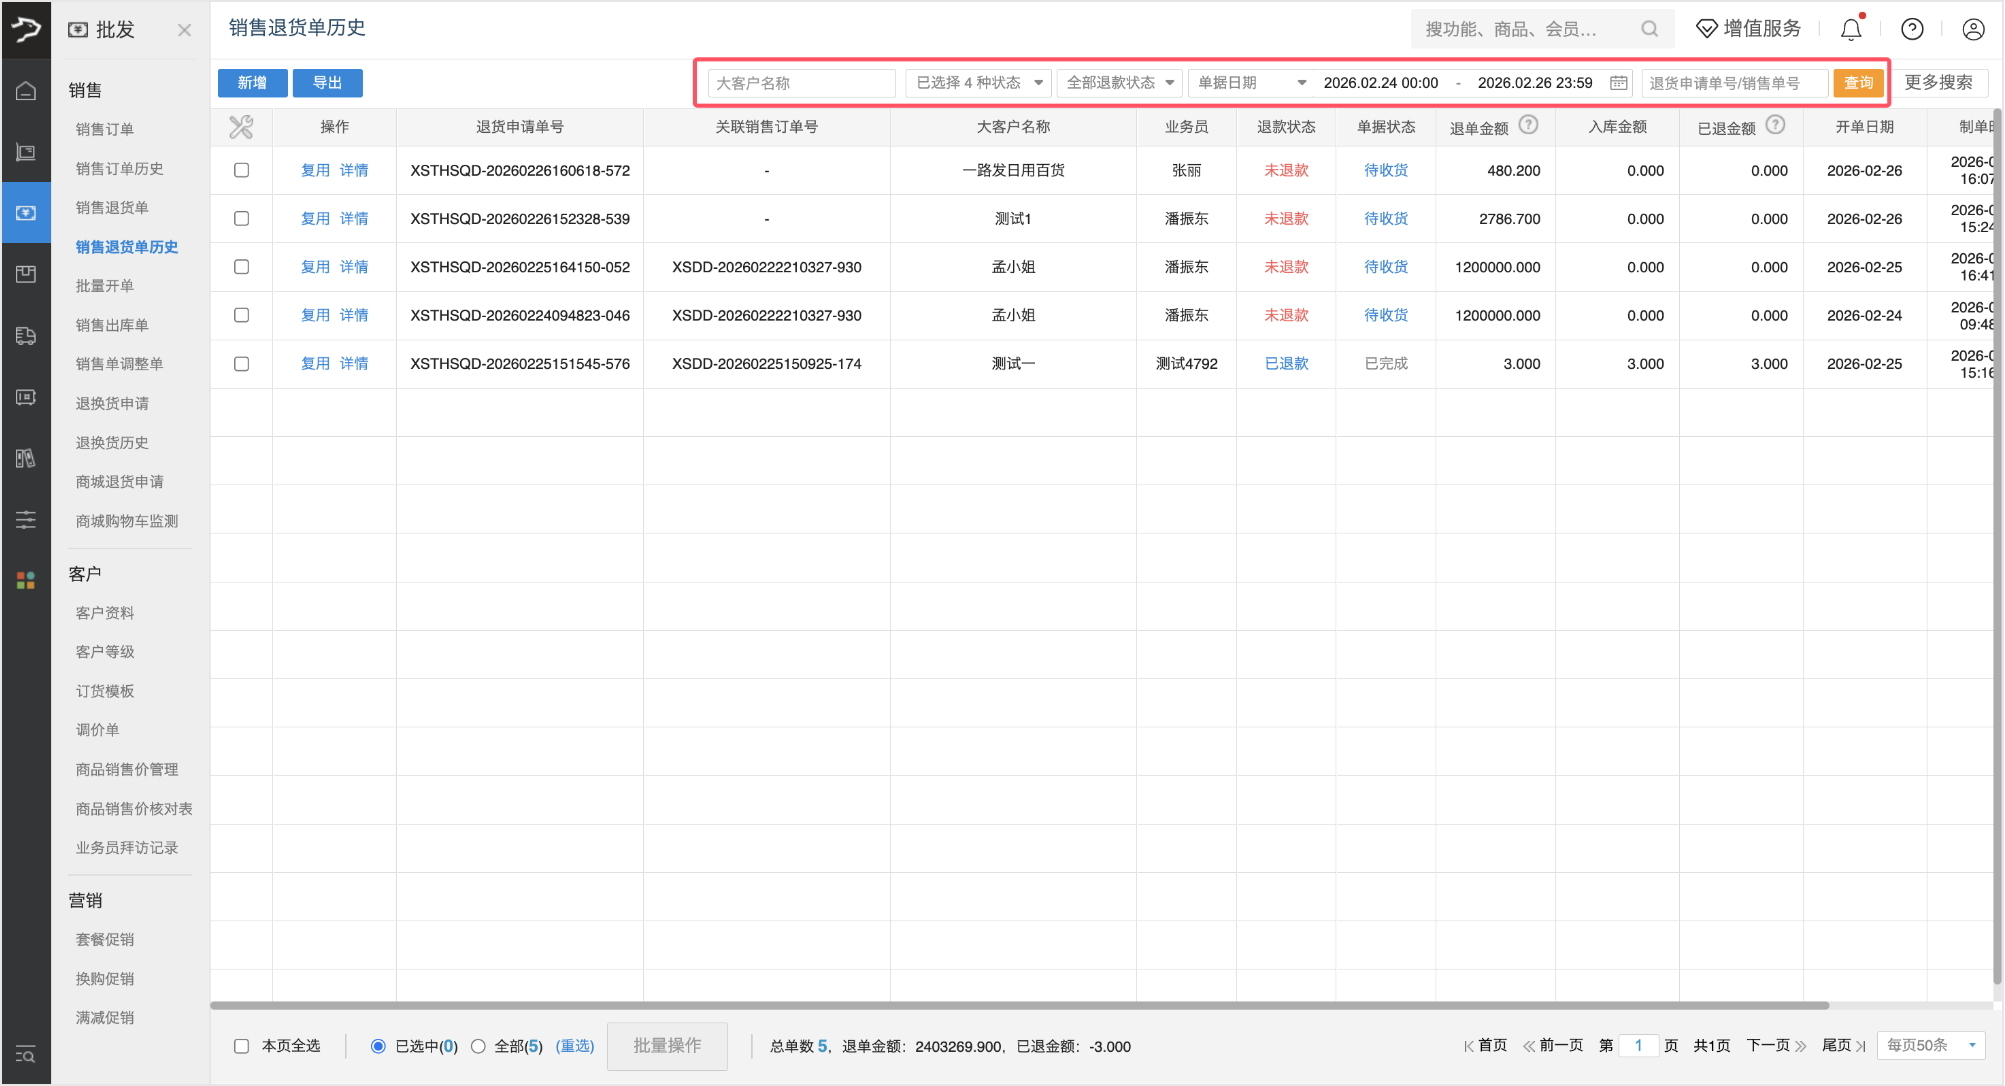Open 销售订单历史 in side menu

click(119, 168)
